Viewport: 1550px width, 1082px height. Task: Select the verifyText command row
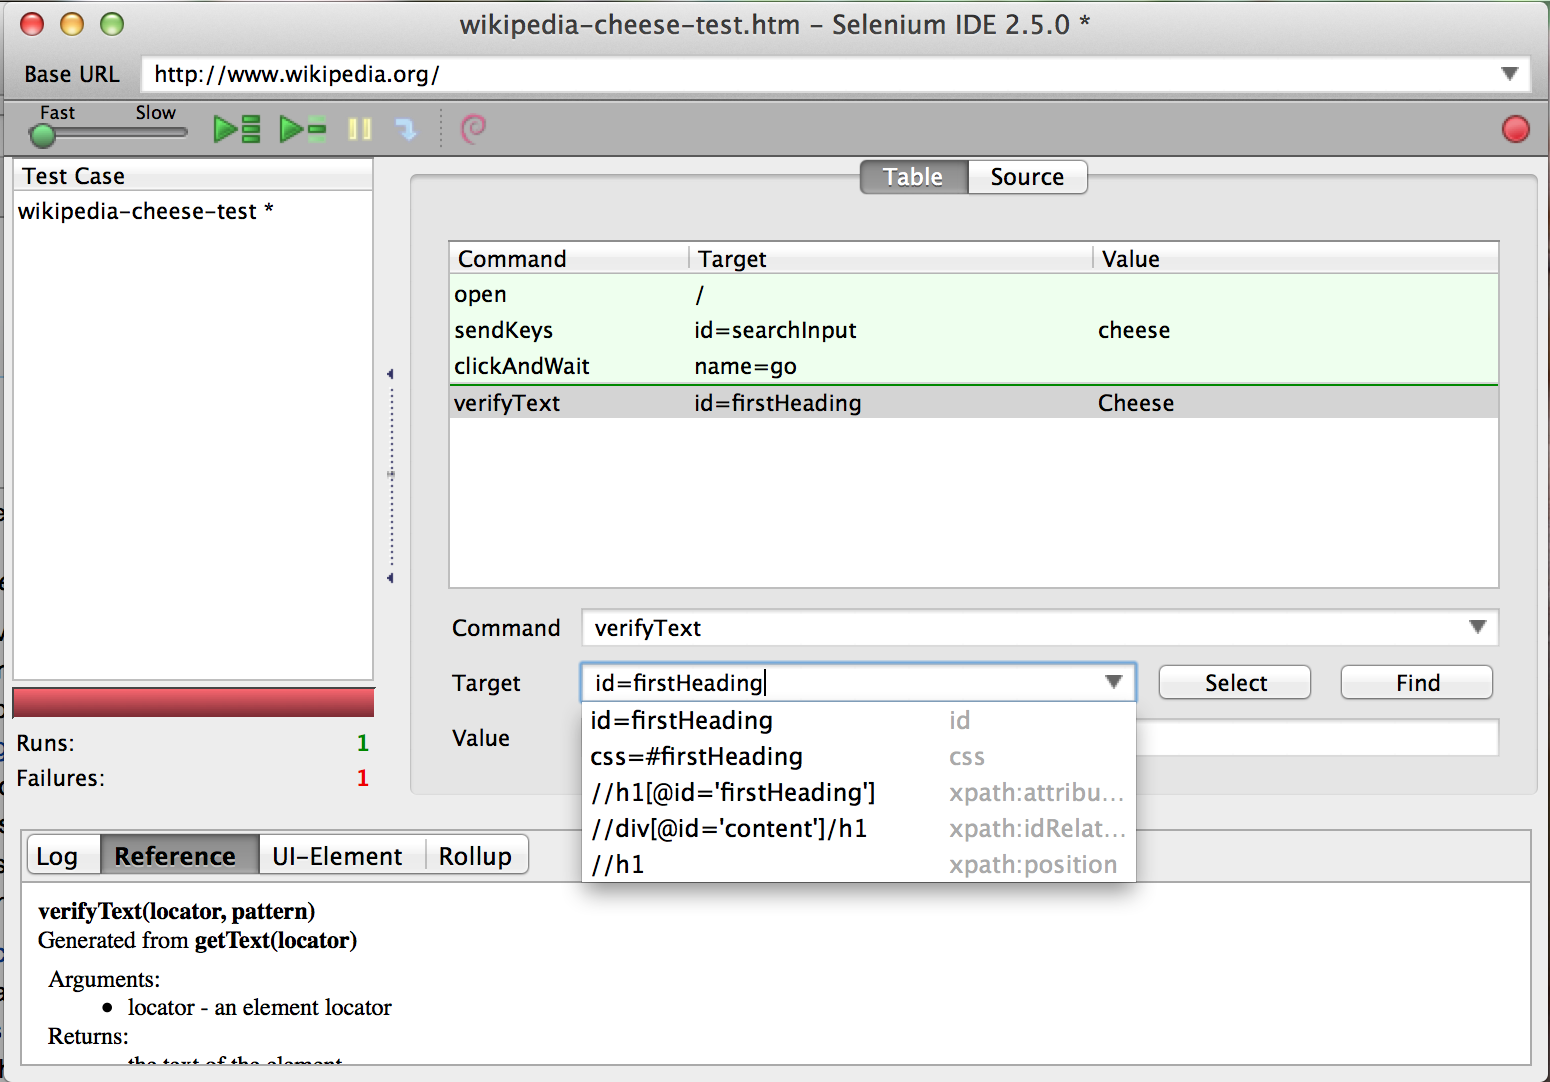pyautogui.click(x=974, y=402)
